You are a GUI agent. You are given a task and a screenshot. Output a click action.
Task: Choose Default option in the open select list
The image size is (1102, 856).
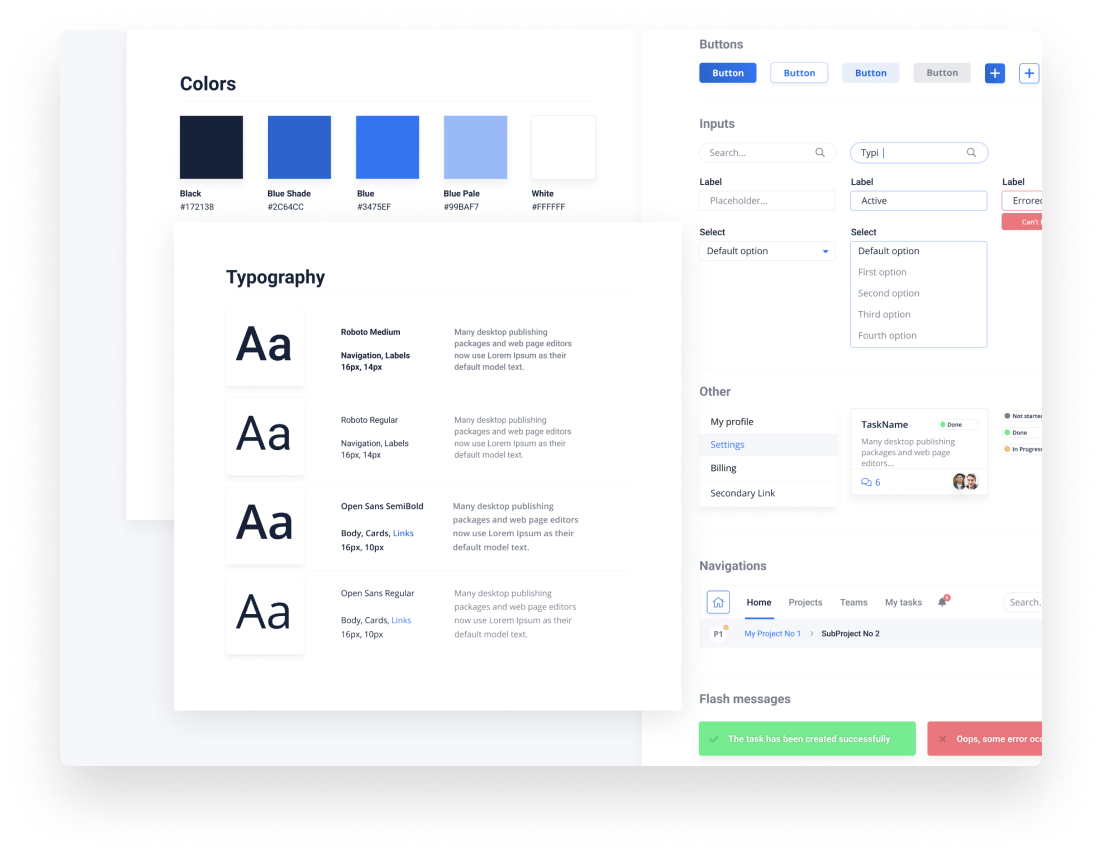tap(919, 251)
